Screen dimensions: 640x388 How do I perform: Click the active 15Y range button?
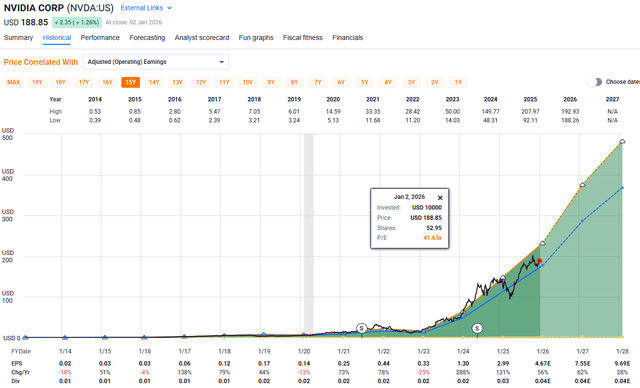[131, 82]
